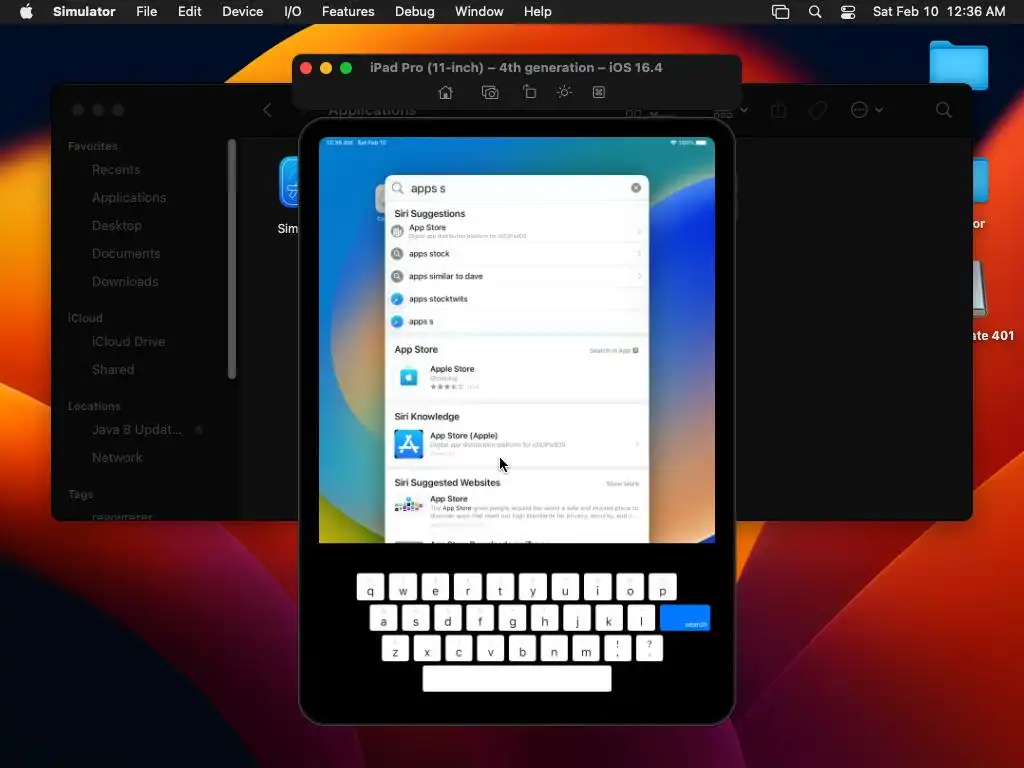The image size is (1024, 768).
Task: Open the App Store Siri suggestion row
Action: [x=517, y=231]
